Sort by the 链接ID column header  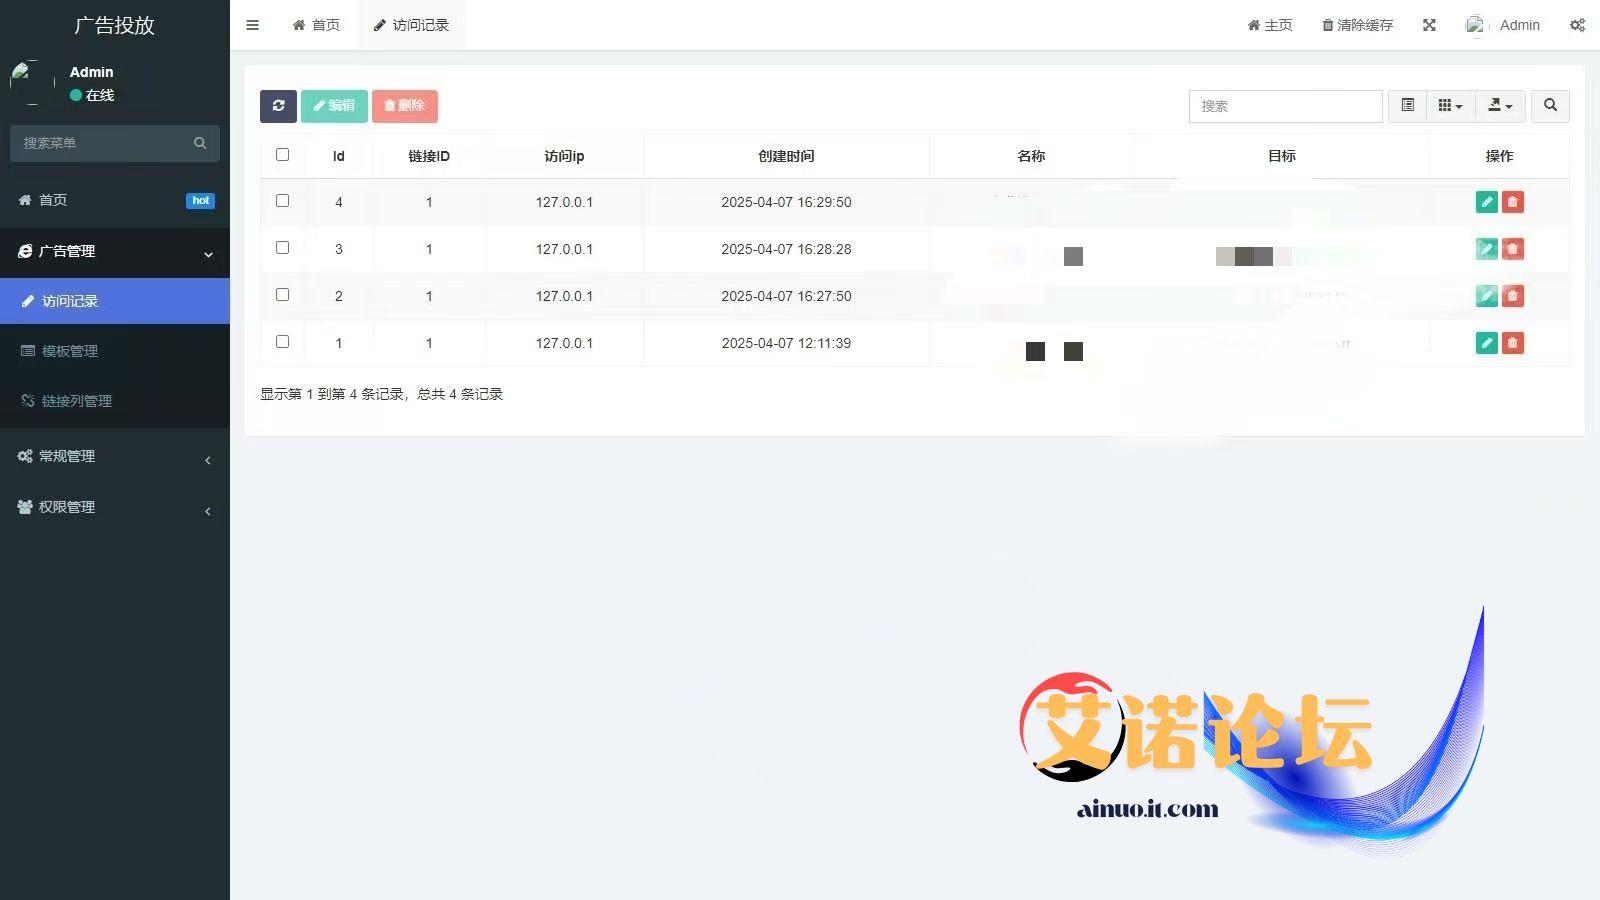point(429,156)
